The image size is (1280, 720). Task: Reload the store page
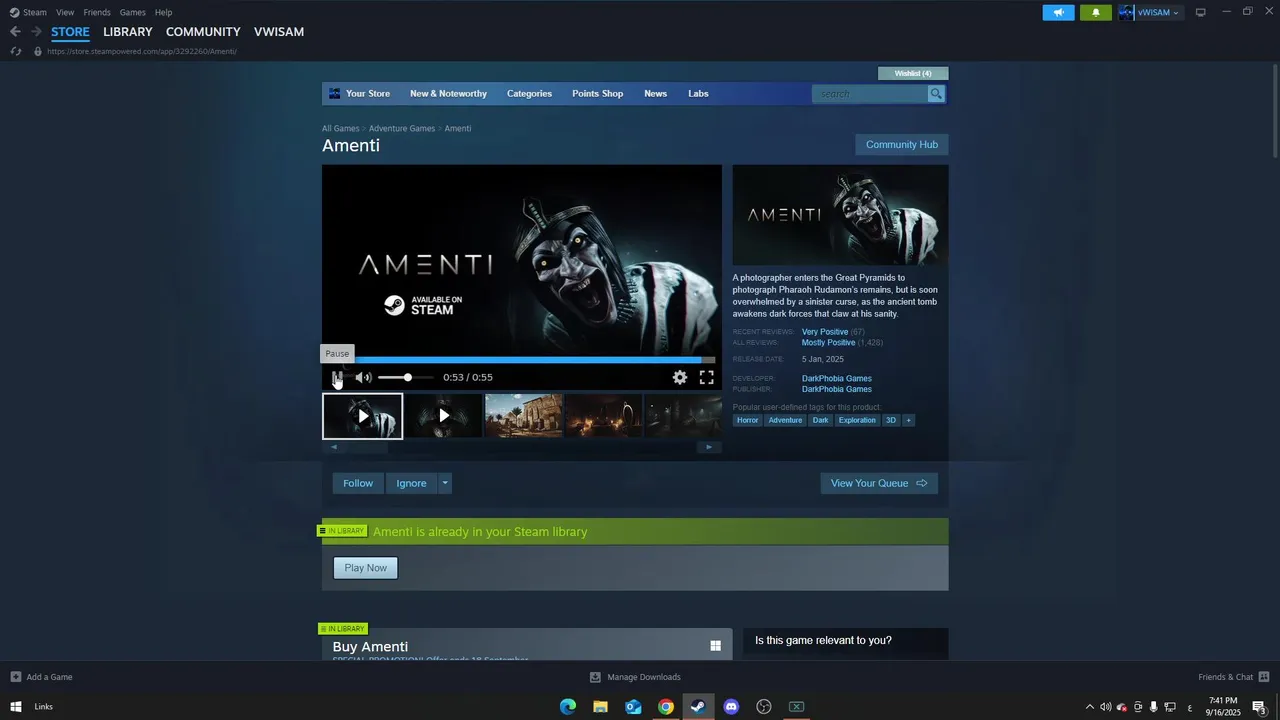point(15,51)
